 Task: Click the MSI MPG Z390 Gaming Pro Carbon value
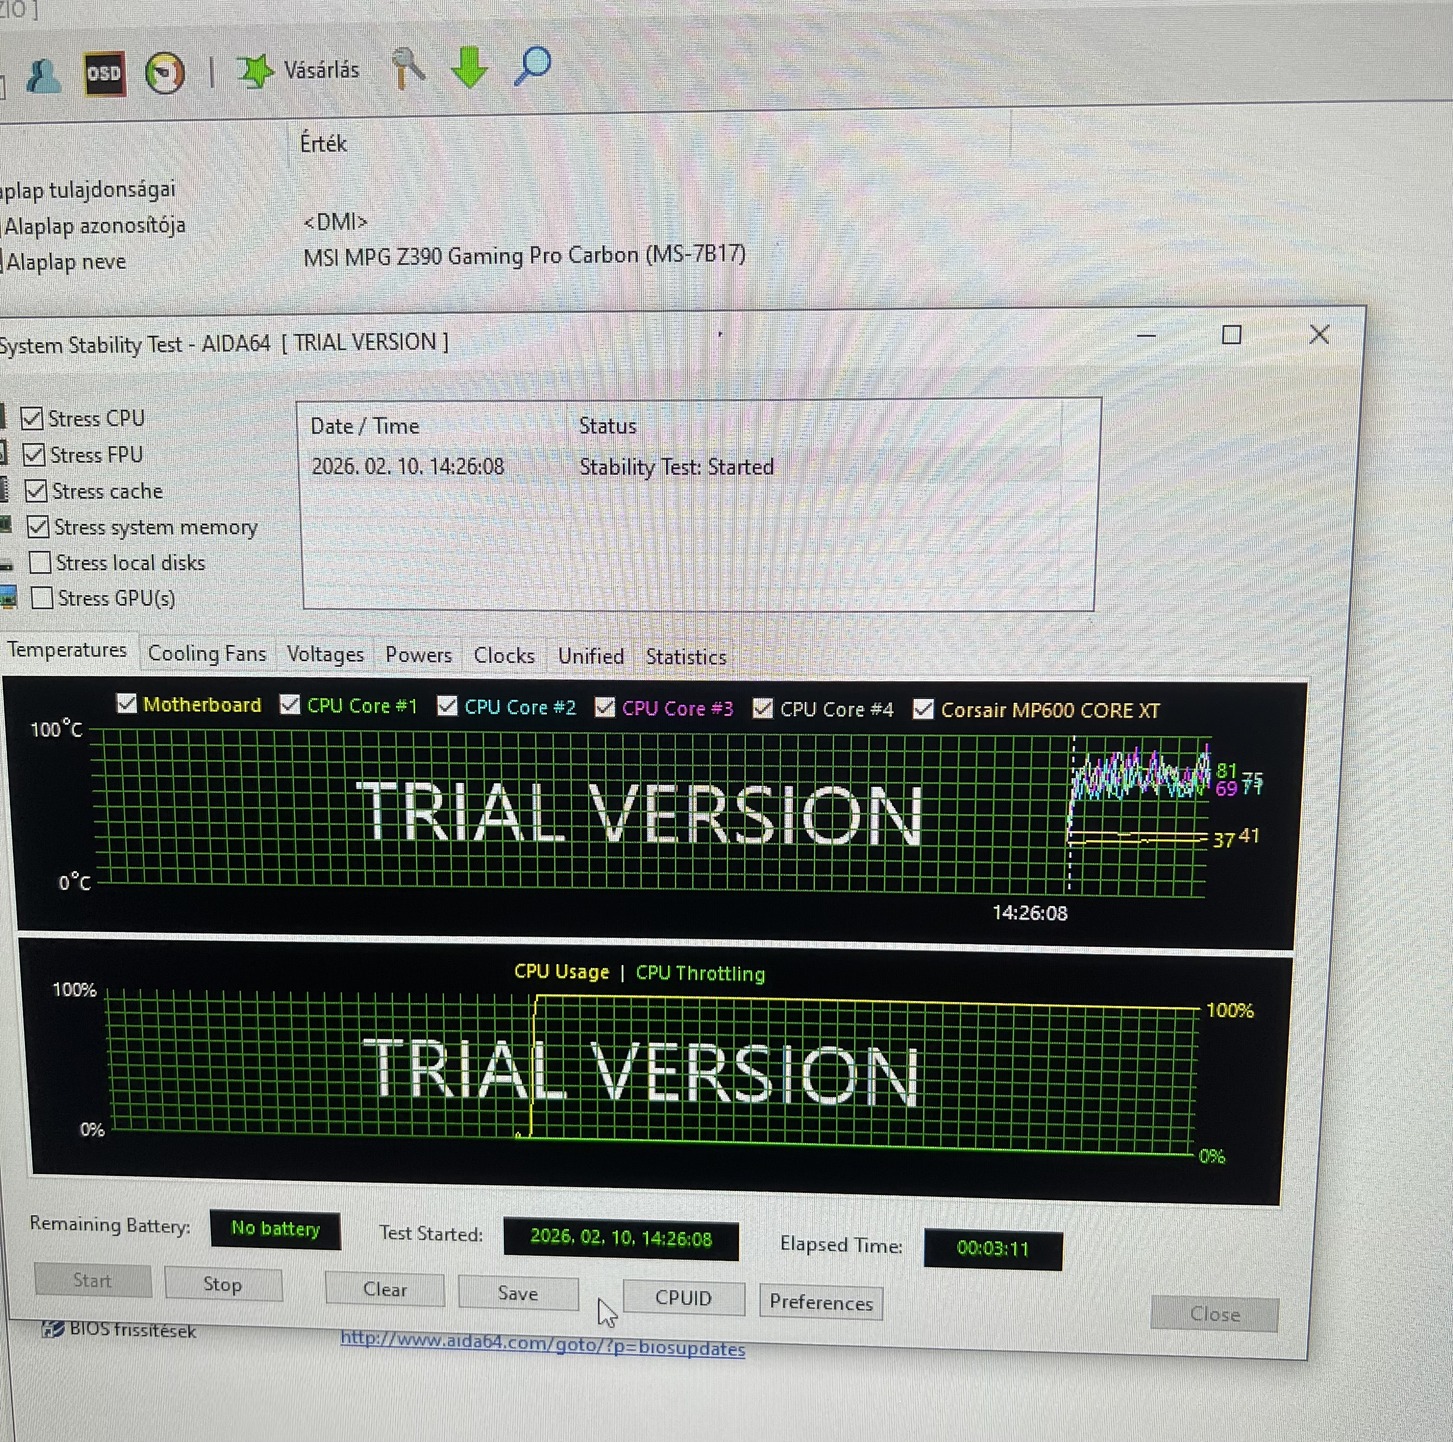[525, 255]
